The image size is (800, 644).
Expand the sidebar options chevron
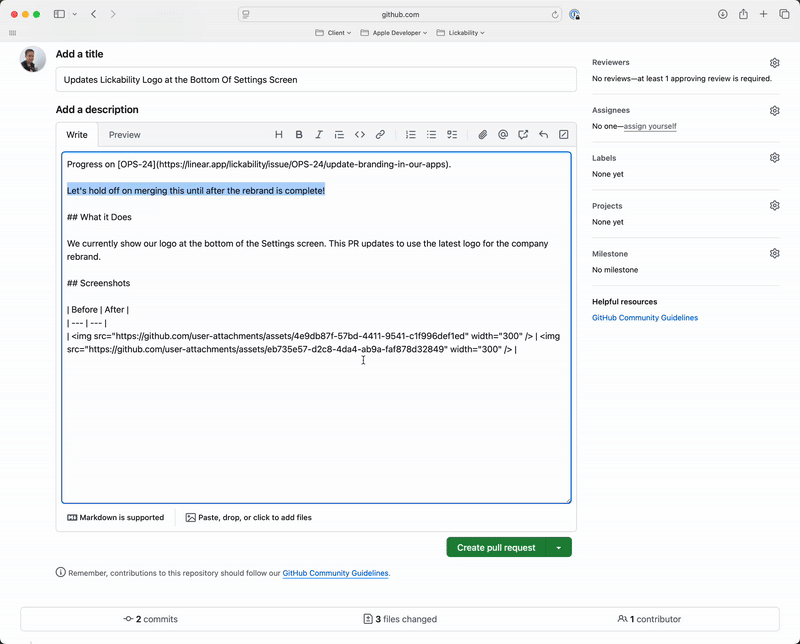tap(74, 14)
